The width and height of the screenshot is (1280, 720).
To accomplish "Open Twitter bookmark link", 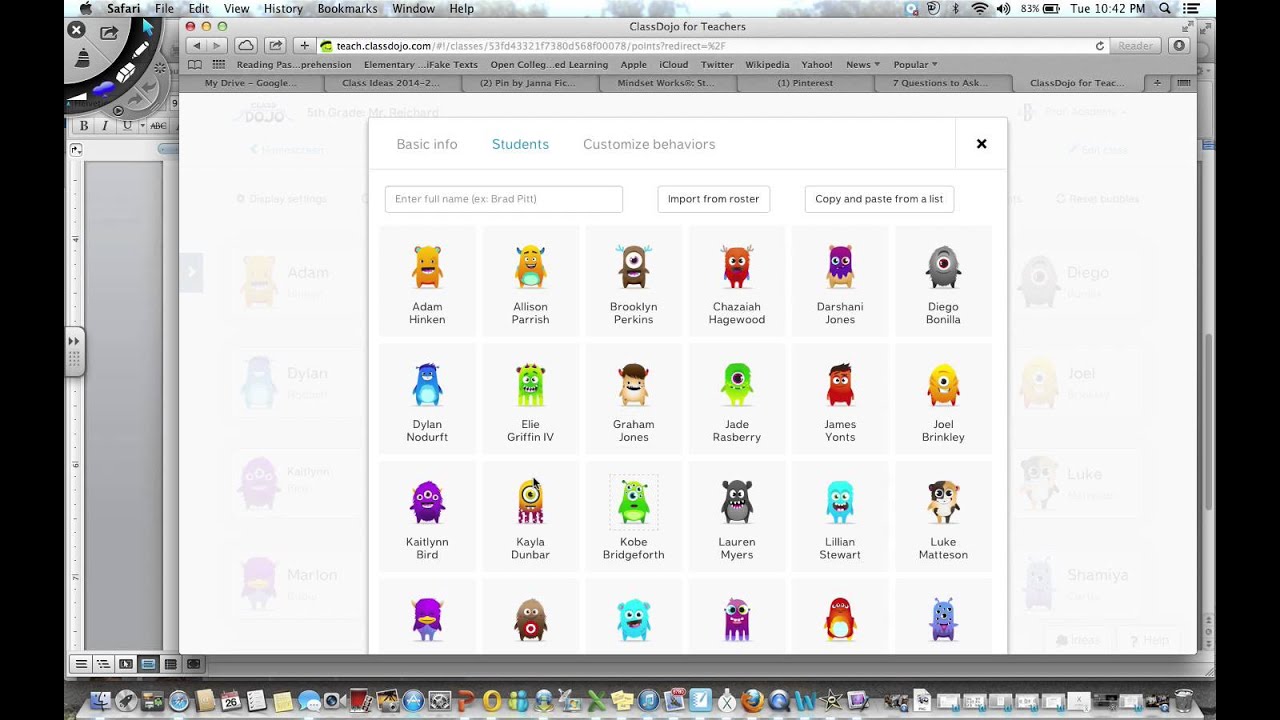I will coord(717,65).
